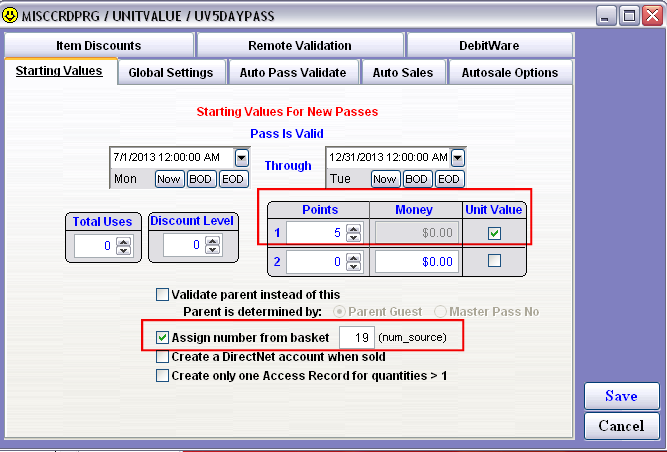Decrease row 2 Points with down arrow
Image resolution: width=667 pixels, height=452 pixels.
pos(353,266)
